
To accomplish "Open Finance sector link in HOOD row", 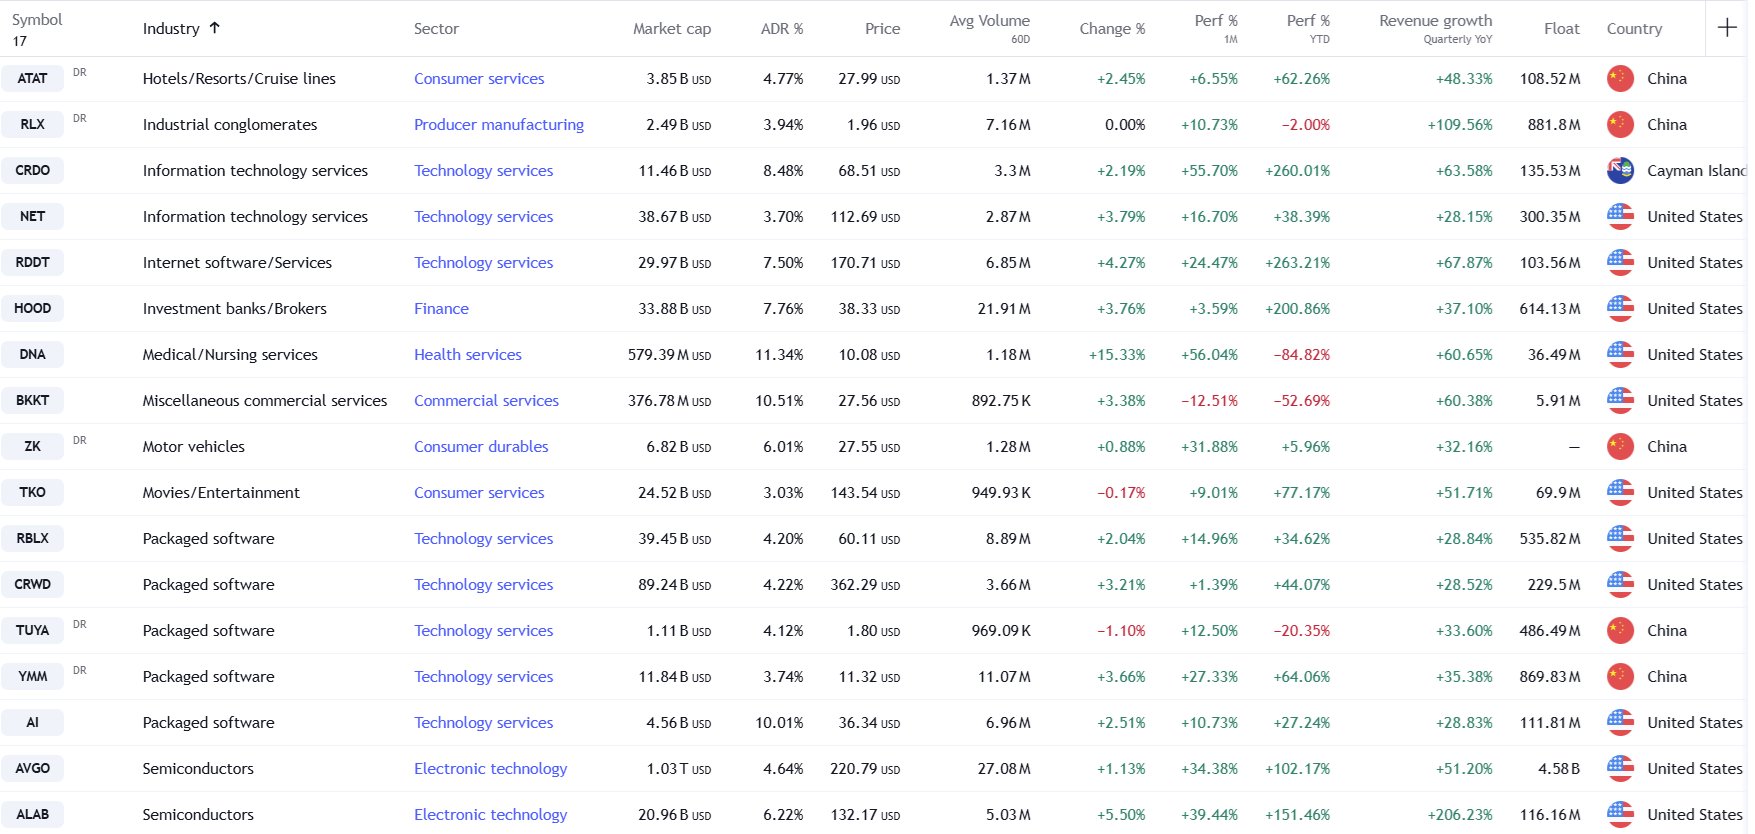I will tap(441, 309).
